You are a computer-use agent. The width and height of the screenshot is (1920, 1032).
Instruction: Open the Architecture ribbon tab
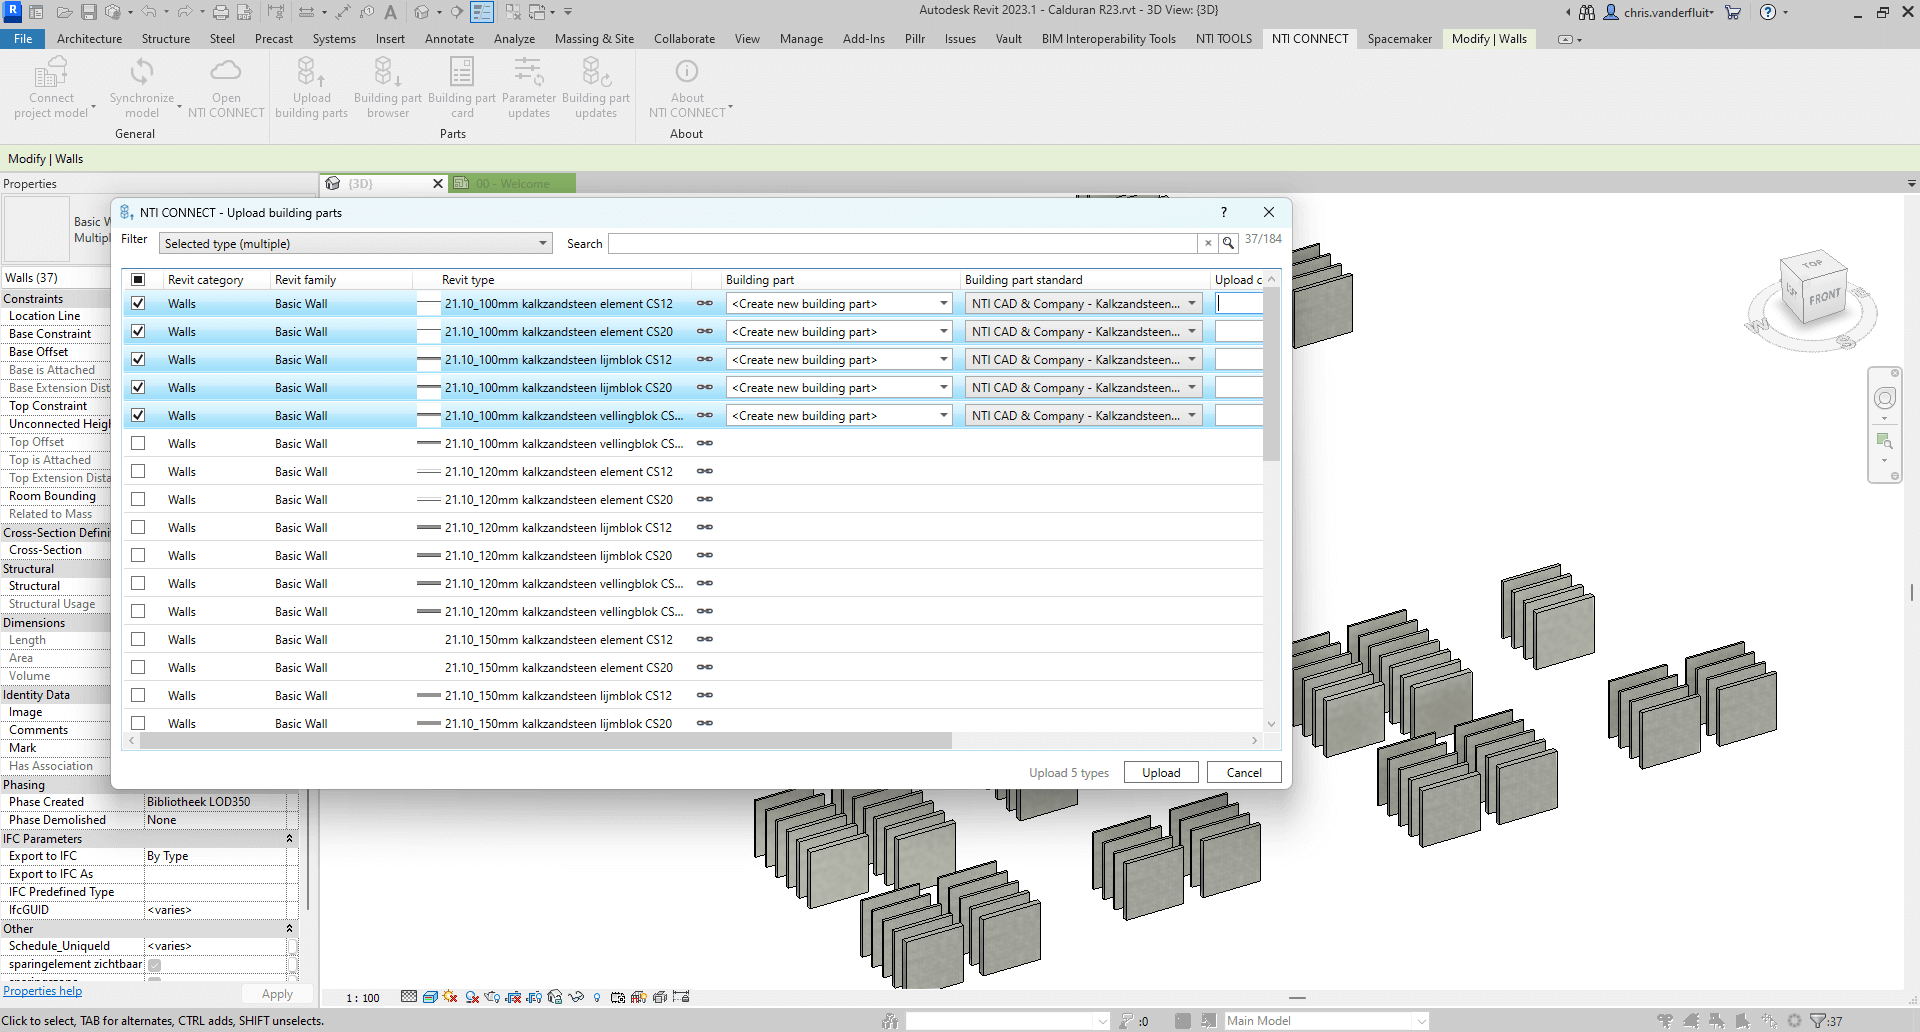[x=89, y=39]
